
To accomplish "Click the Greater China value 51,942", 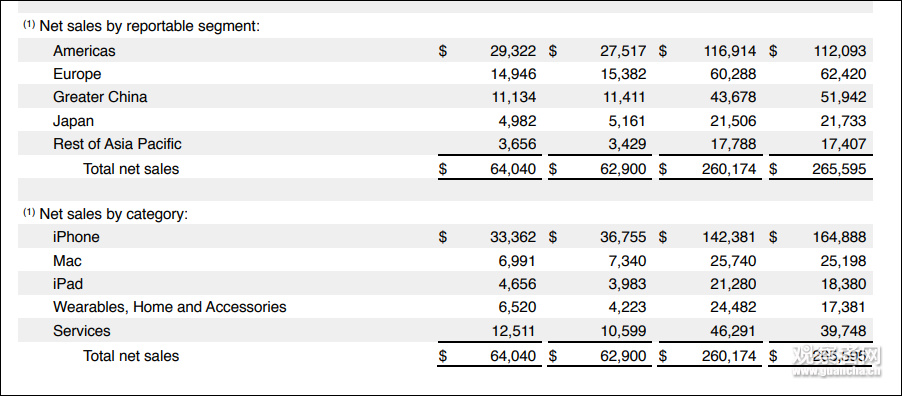I will (x=843, y=97).
